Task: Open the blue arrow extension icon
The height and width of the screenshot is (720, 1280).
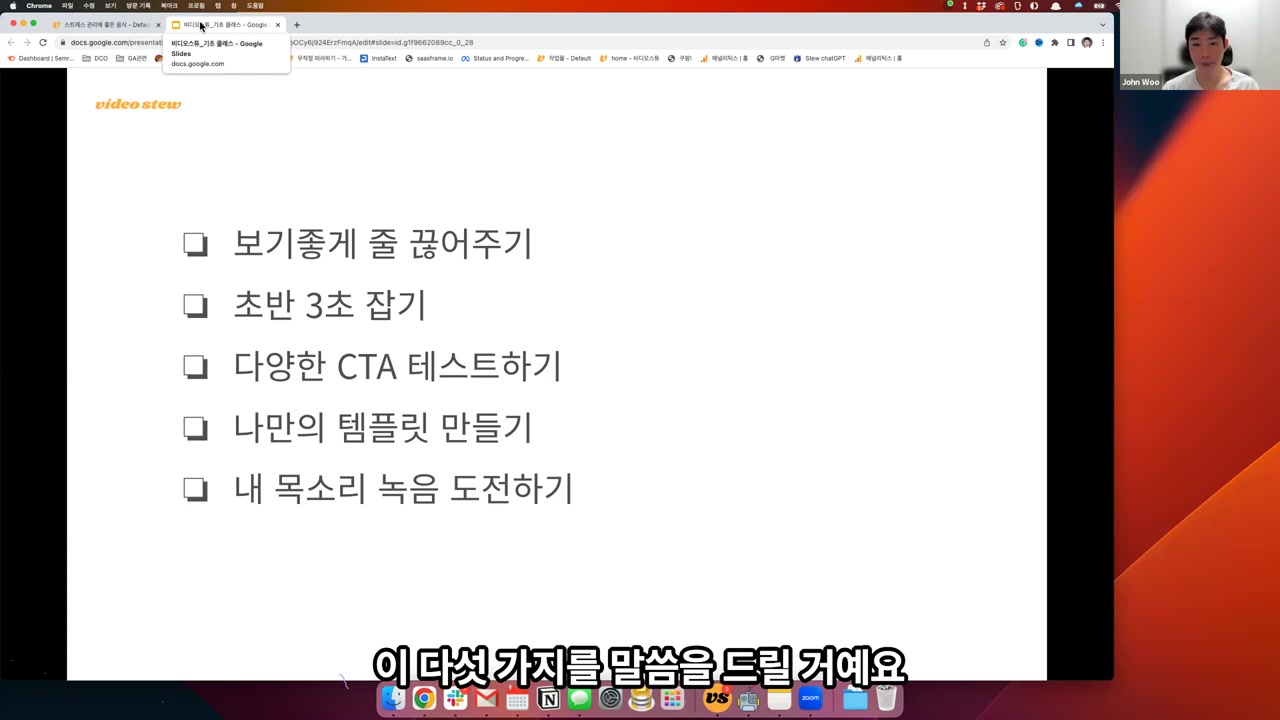Action: pos(1039,43)
